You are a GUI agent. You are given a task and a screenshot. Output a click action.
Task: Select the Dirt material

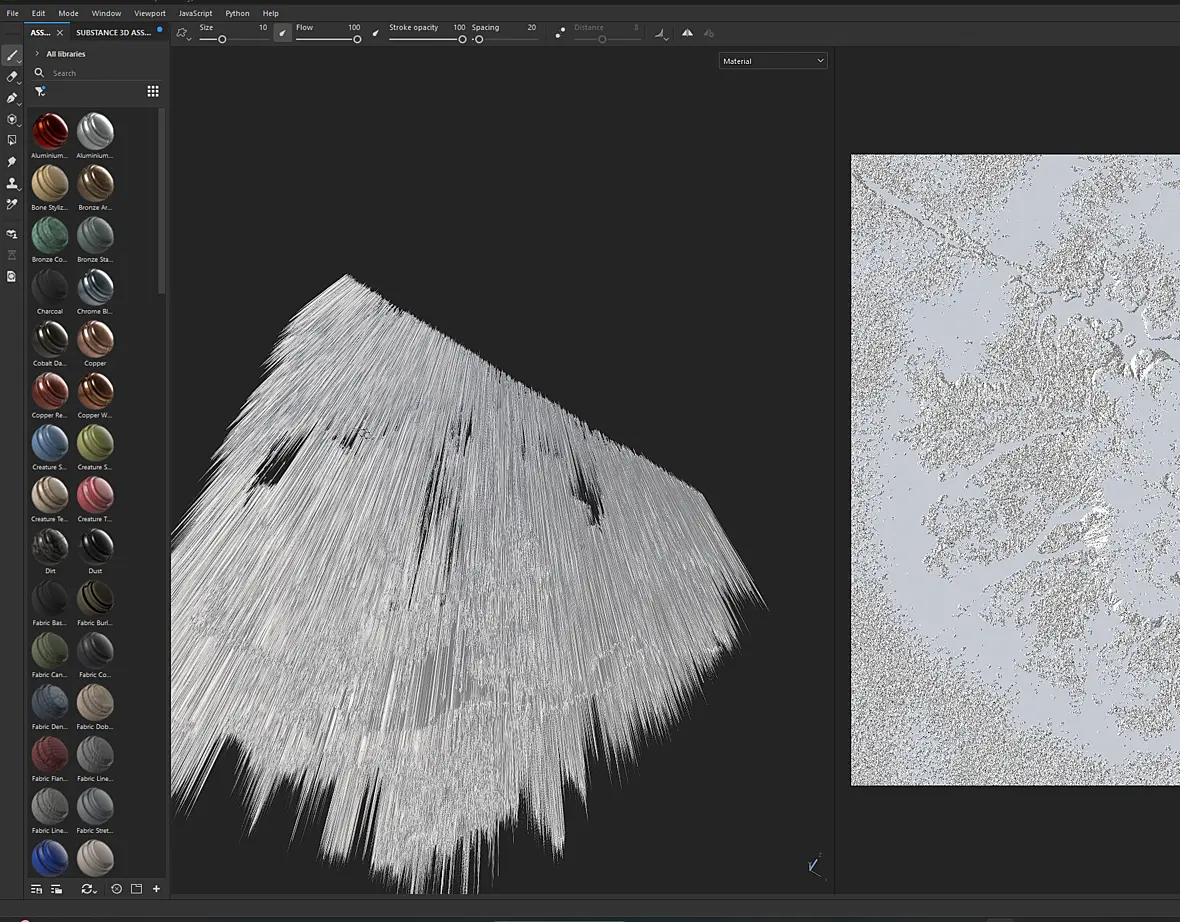50,546
